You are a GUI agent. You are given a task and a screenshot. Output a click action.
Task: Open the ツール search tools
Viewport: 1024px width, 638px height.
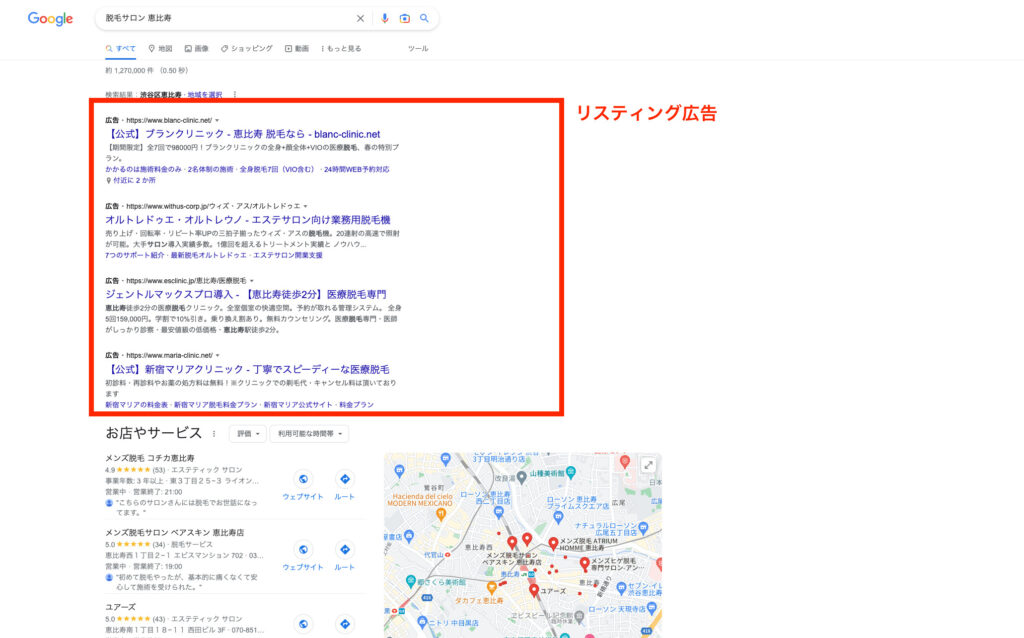pos(418,48)
